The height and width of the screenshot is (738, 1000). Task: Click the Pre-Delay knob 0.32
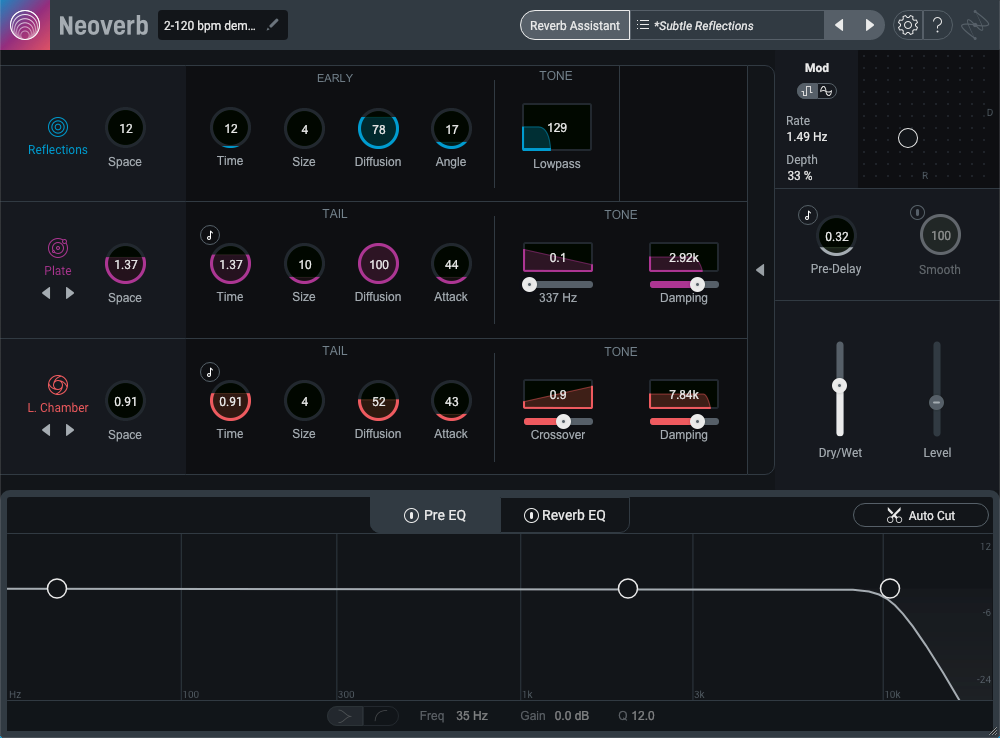click(836, 236)
